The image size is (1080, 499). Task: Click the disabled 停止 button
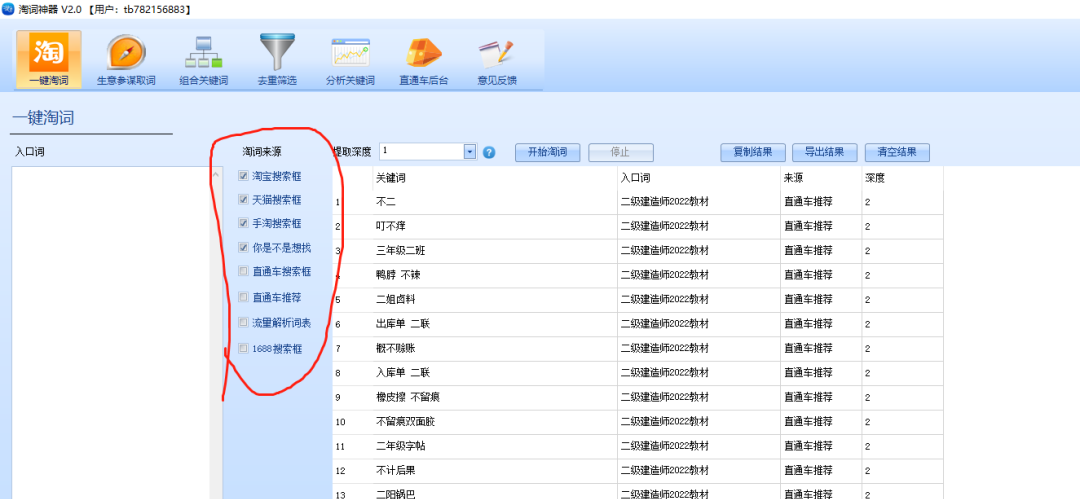click(621, 152)
